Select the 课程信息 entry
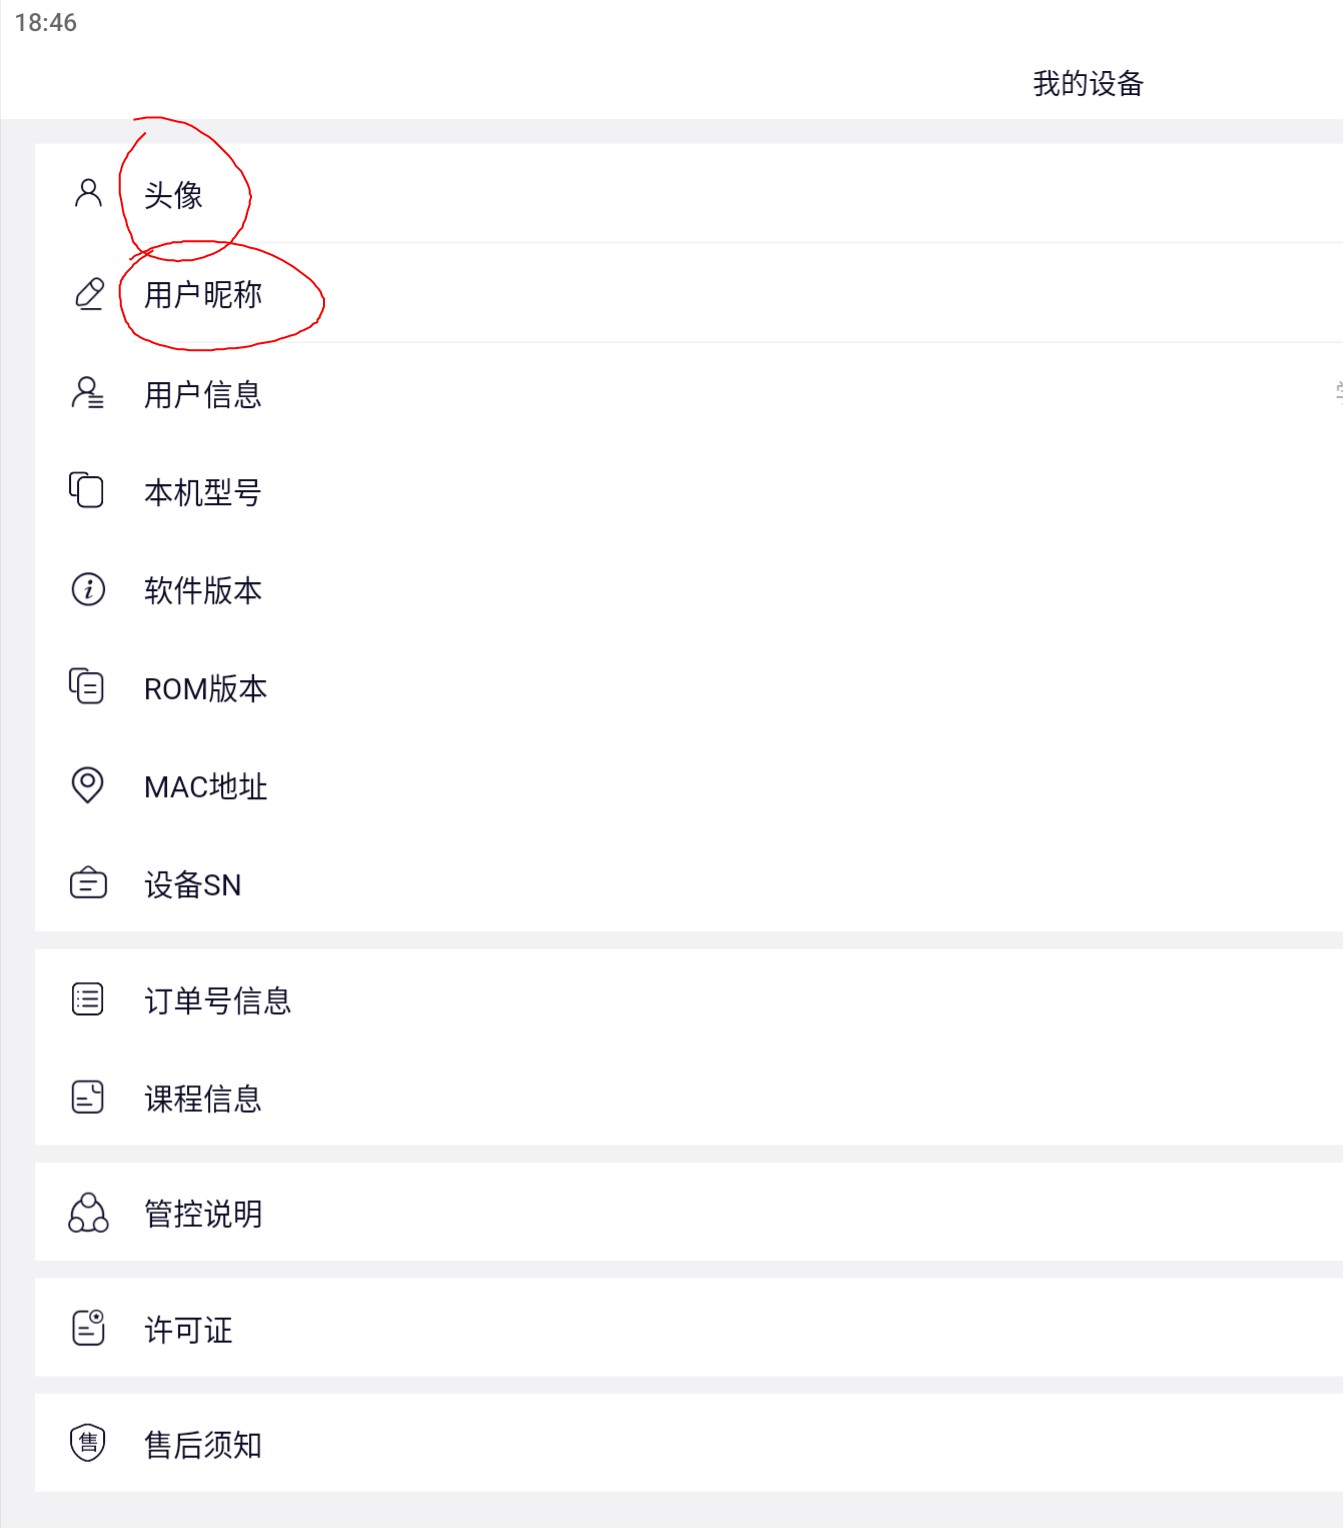 click(x=689, y=1097)
